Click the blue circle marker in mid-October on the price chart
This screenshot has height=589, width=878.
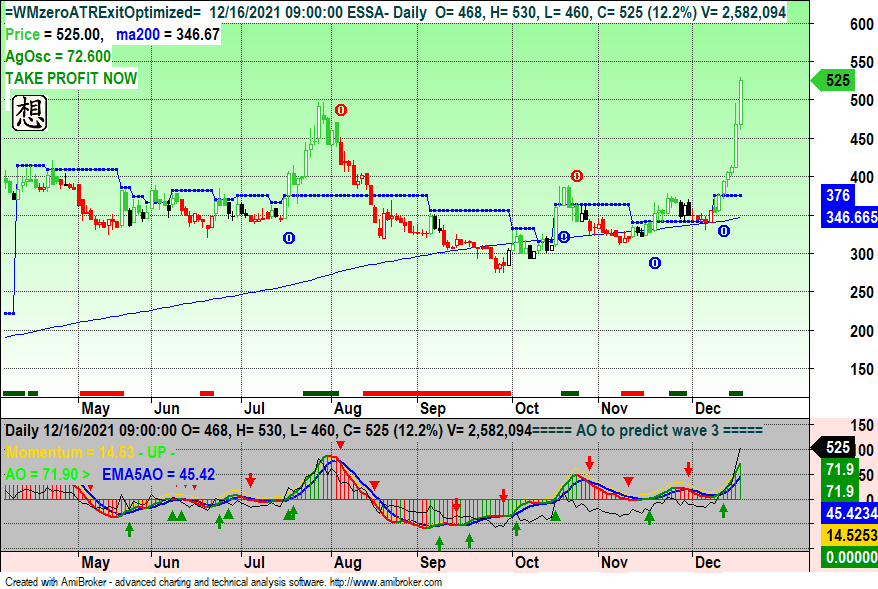pos(564,237)
